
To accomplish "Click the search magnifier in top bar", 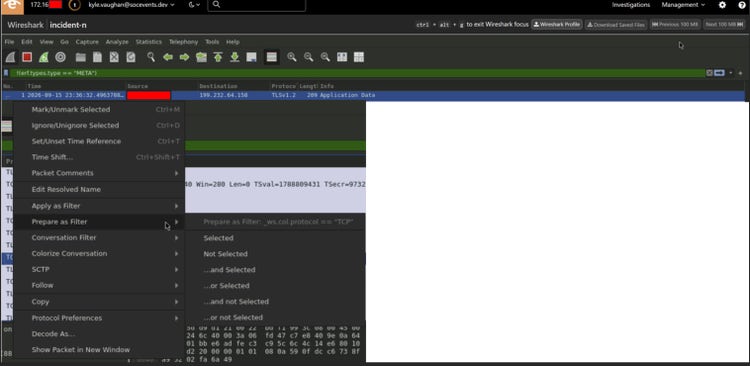I will 216,4.
